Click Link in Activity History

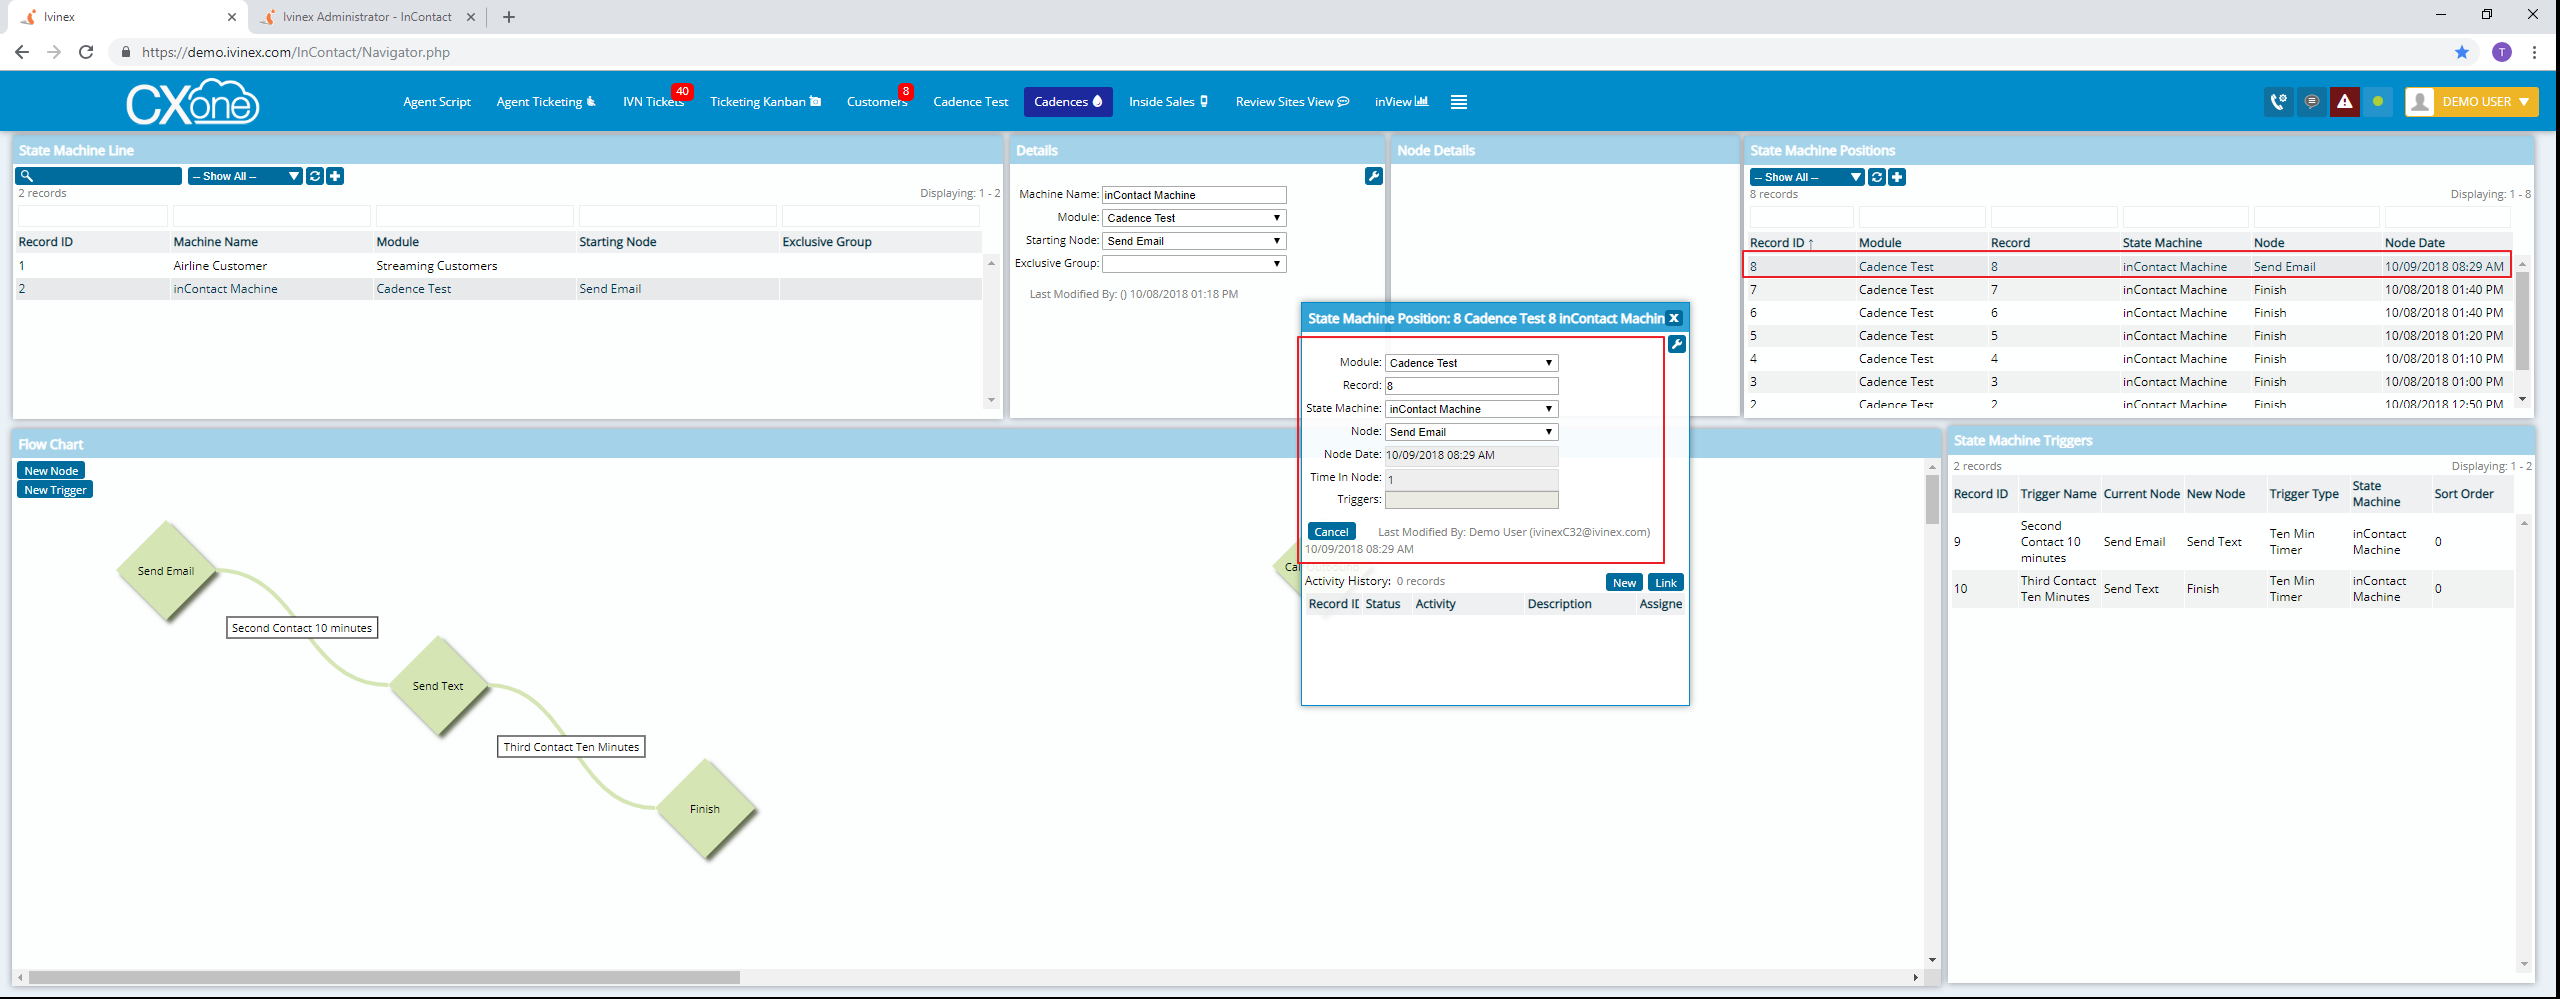coord(1666,583)
